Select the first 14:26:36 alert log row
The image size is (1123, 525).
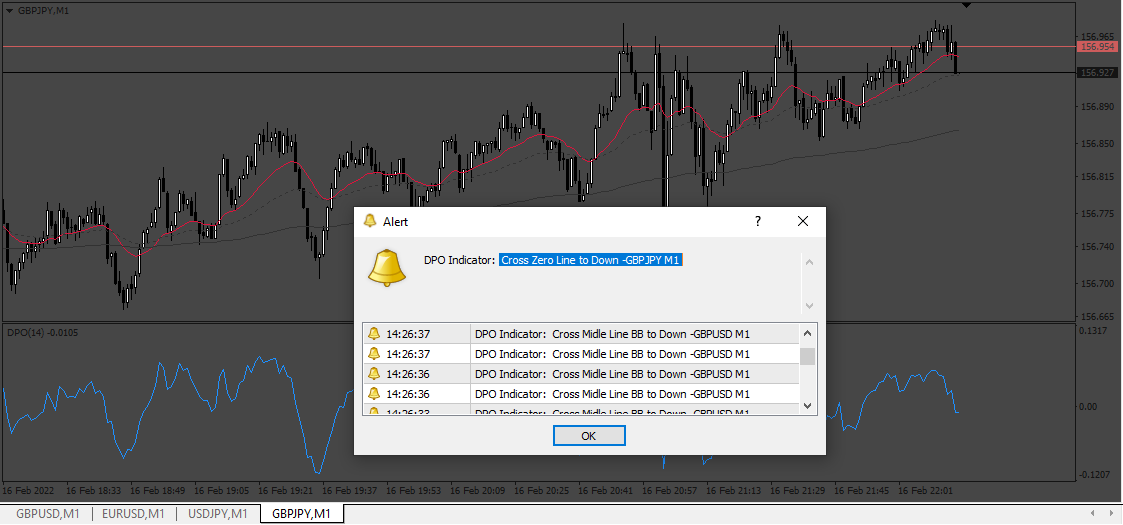(x=581, y=374)
